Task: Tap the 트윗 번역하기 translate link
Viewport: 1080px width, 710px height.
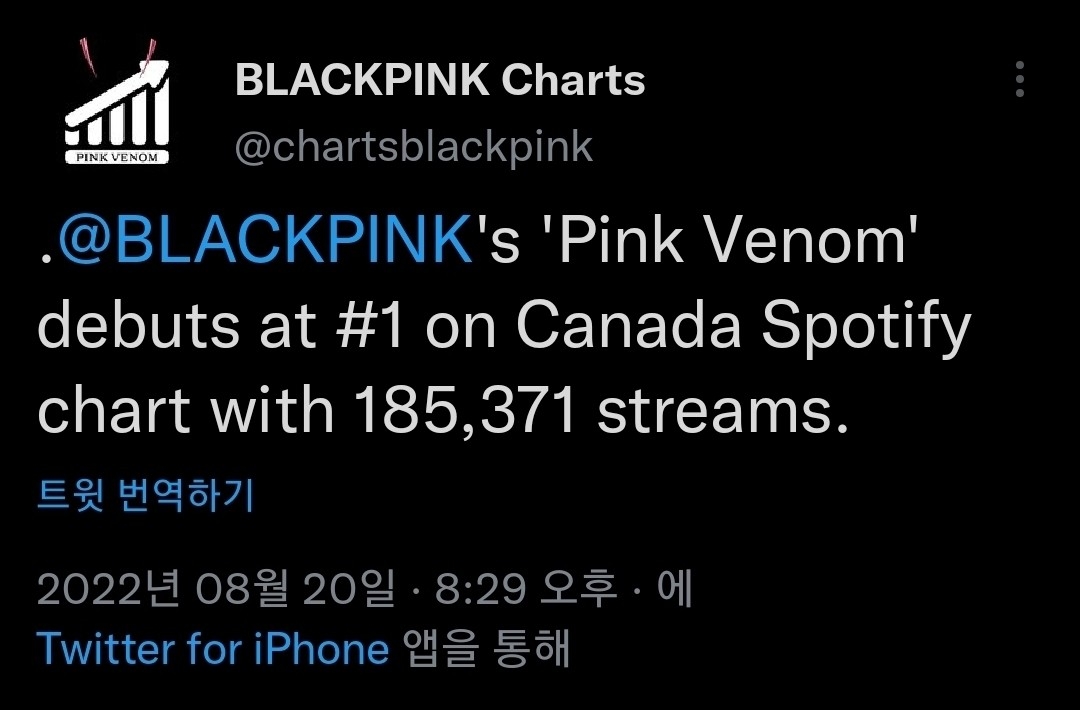Action: pos(146,496)
